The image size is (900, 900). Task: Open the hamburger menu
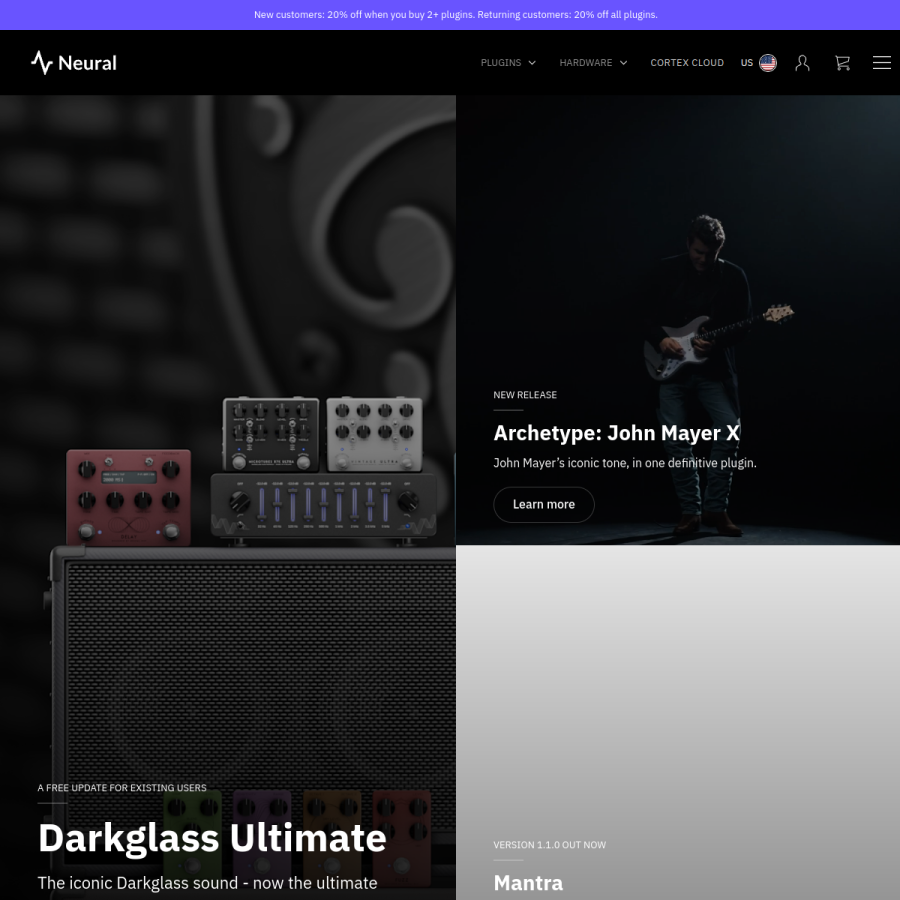click(x=882, y=63)
